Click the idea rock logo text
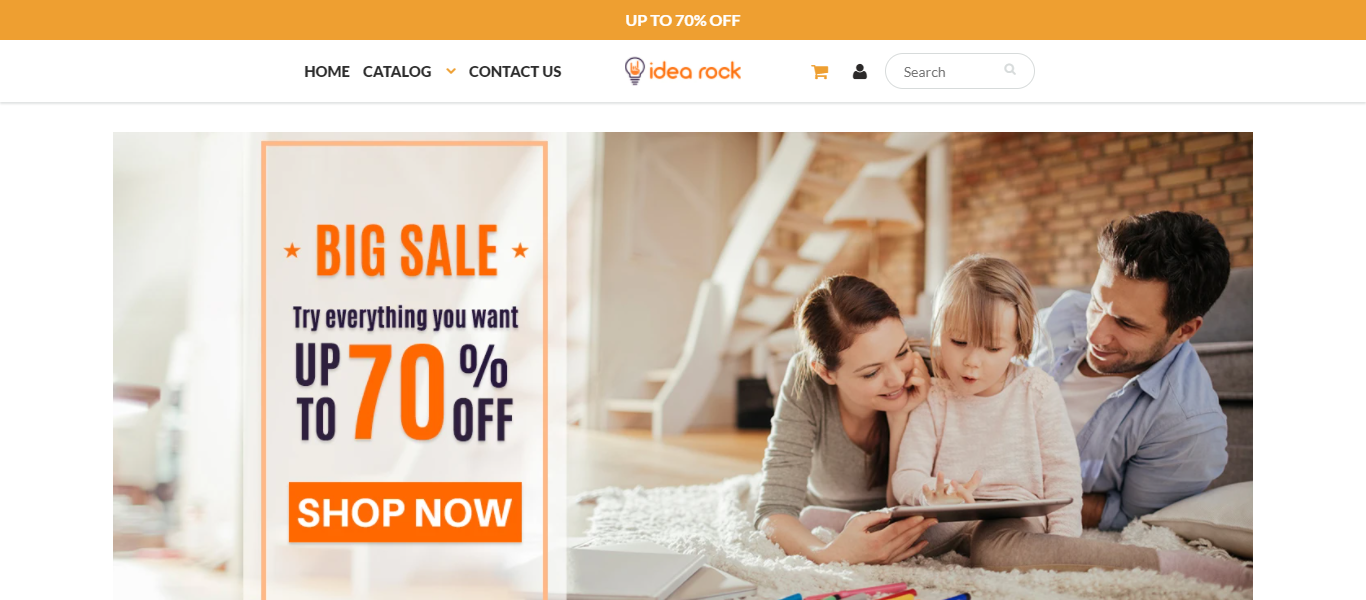This screenshot has width=1366, height=600. (x=695, y=70)
